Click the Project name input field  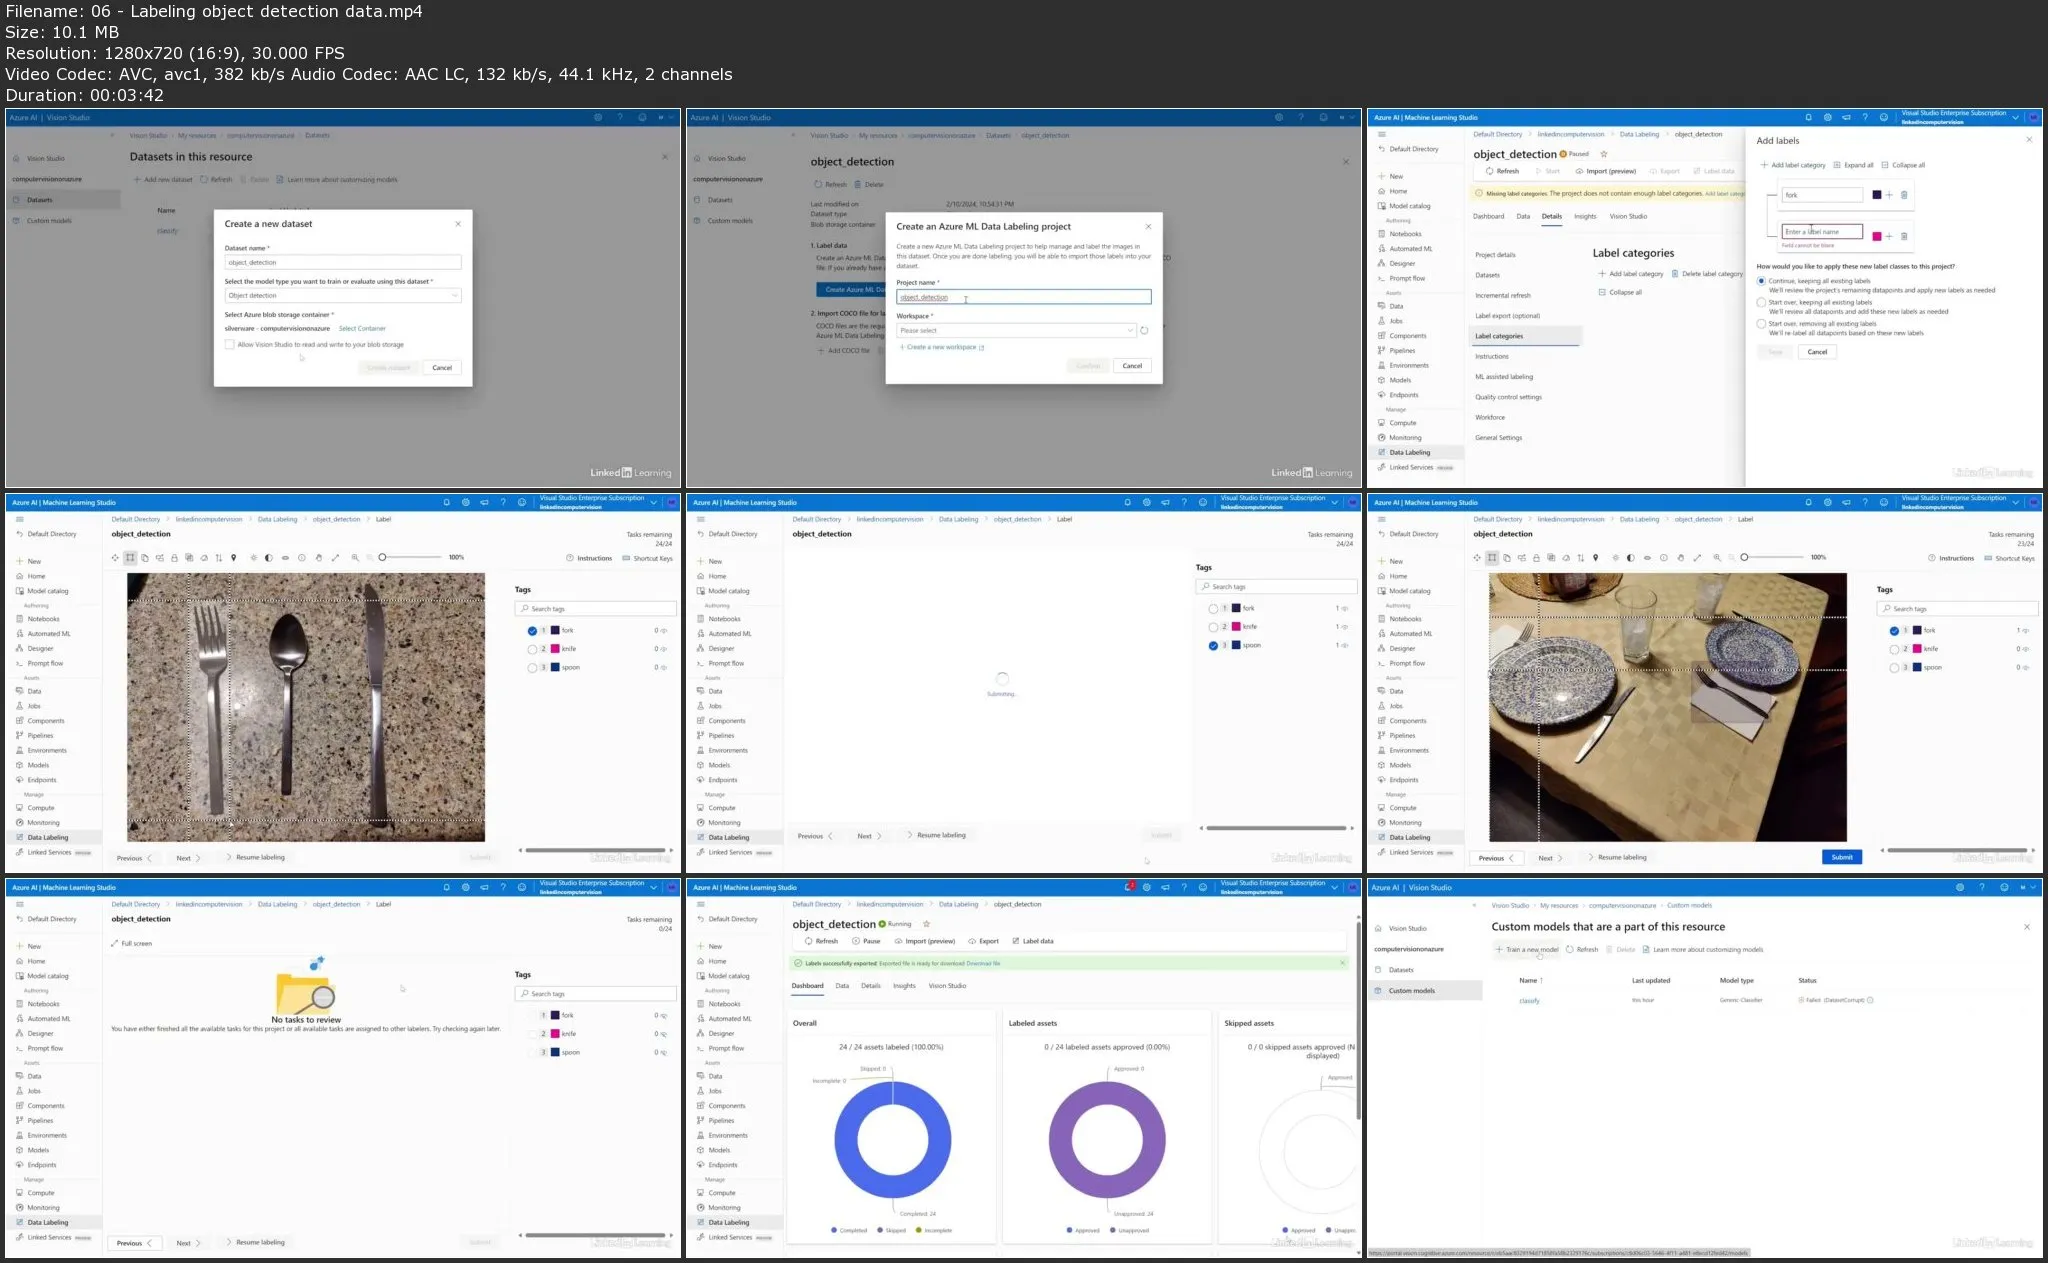(1023, 297)
